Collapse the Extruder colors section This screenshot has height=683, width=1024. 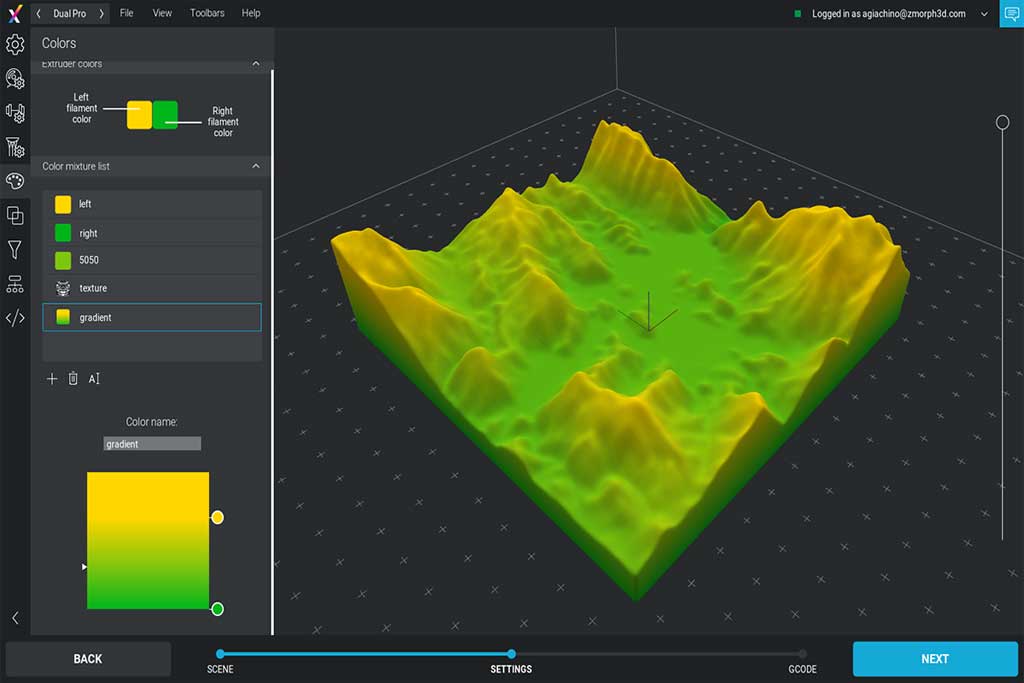pos(255,64)
